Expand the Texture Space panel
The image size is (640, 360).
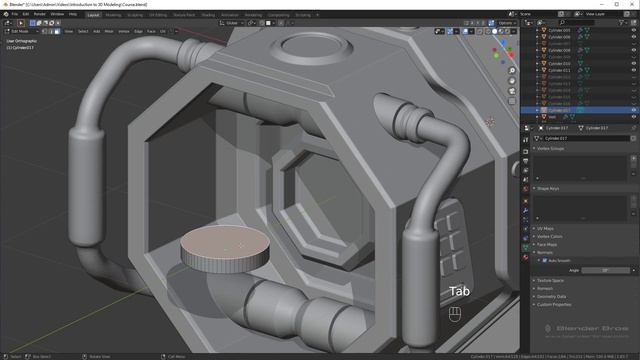pos(550,281)
